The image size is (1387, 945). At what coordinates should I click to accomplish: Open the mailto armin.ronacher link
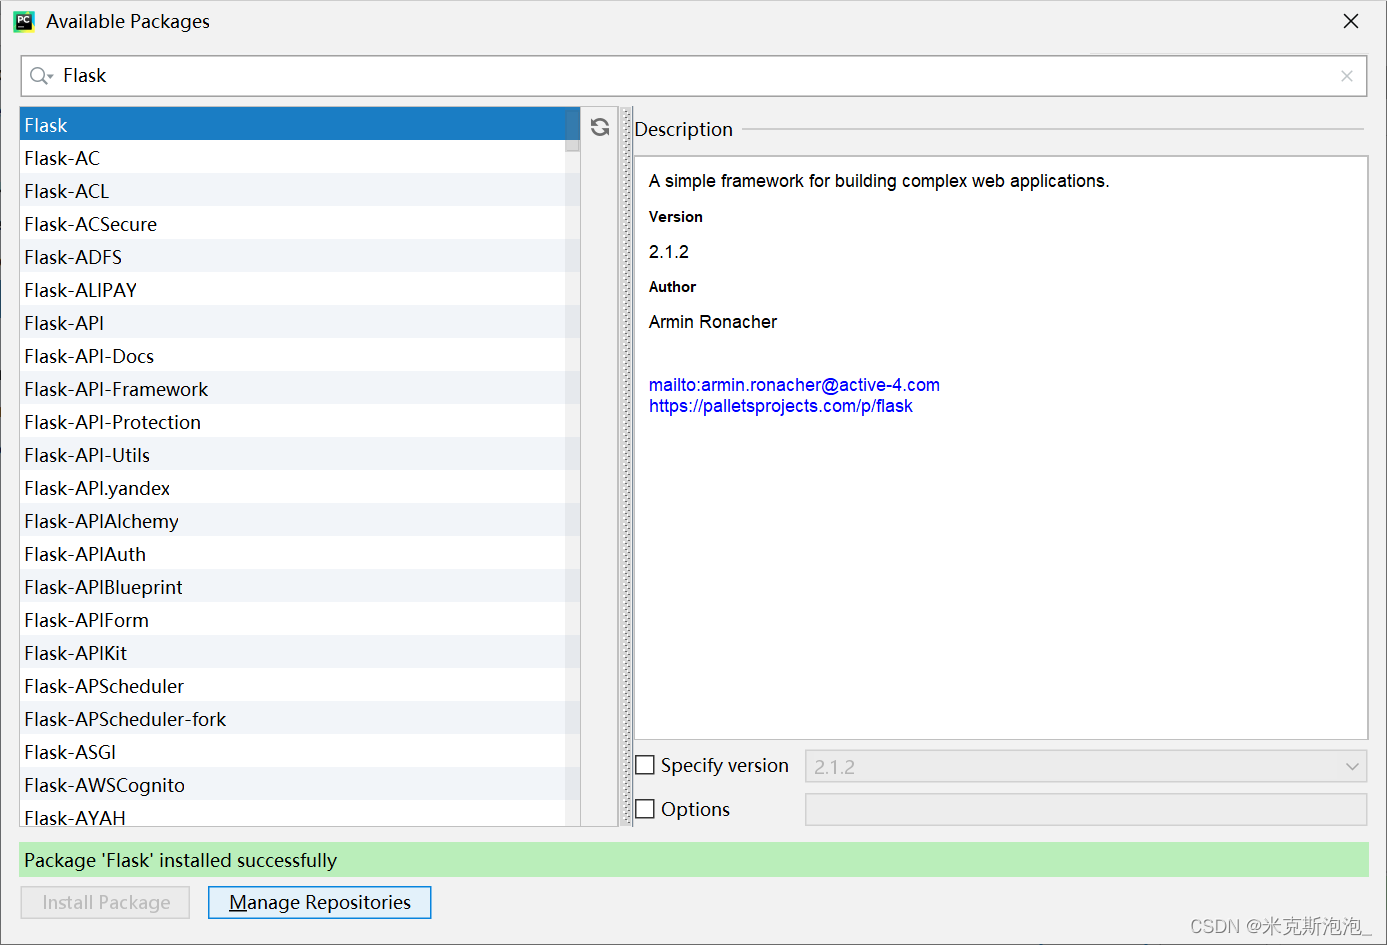794,385
